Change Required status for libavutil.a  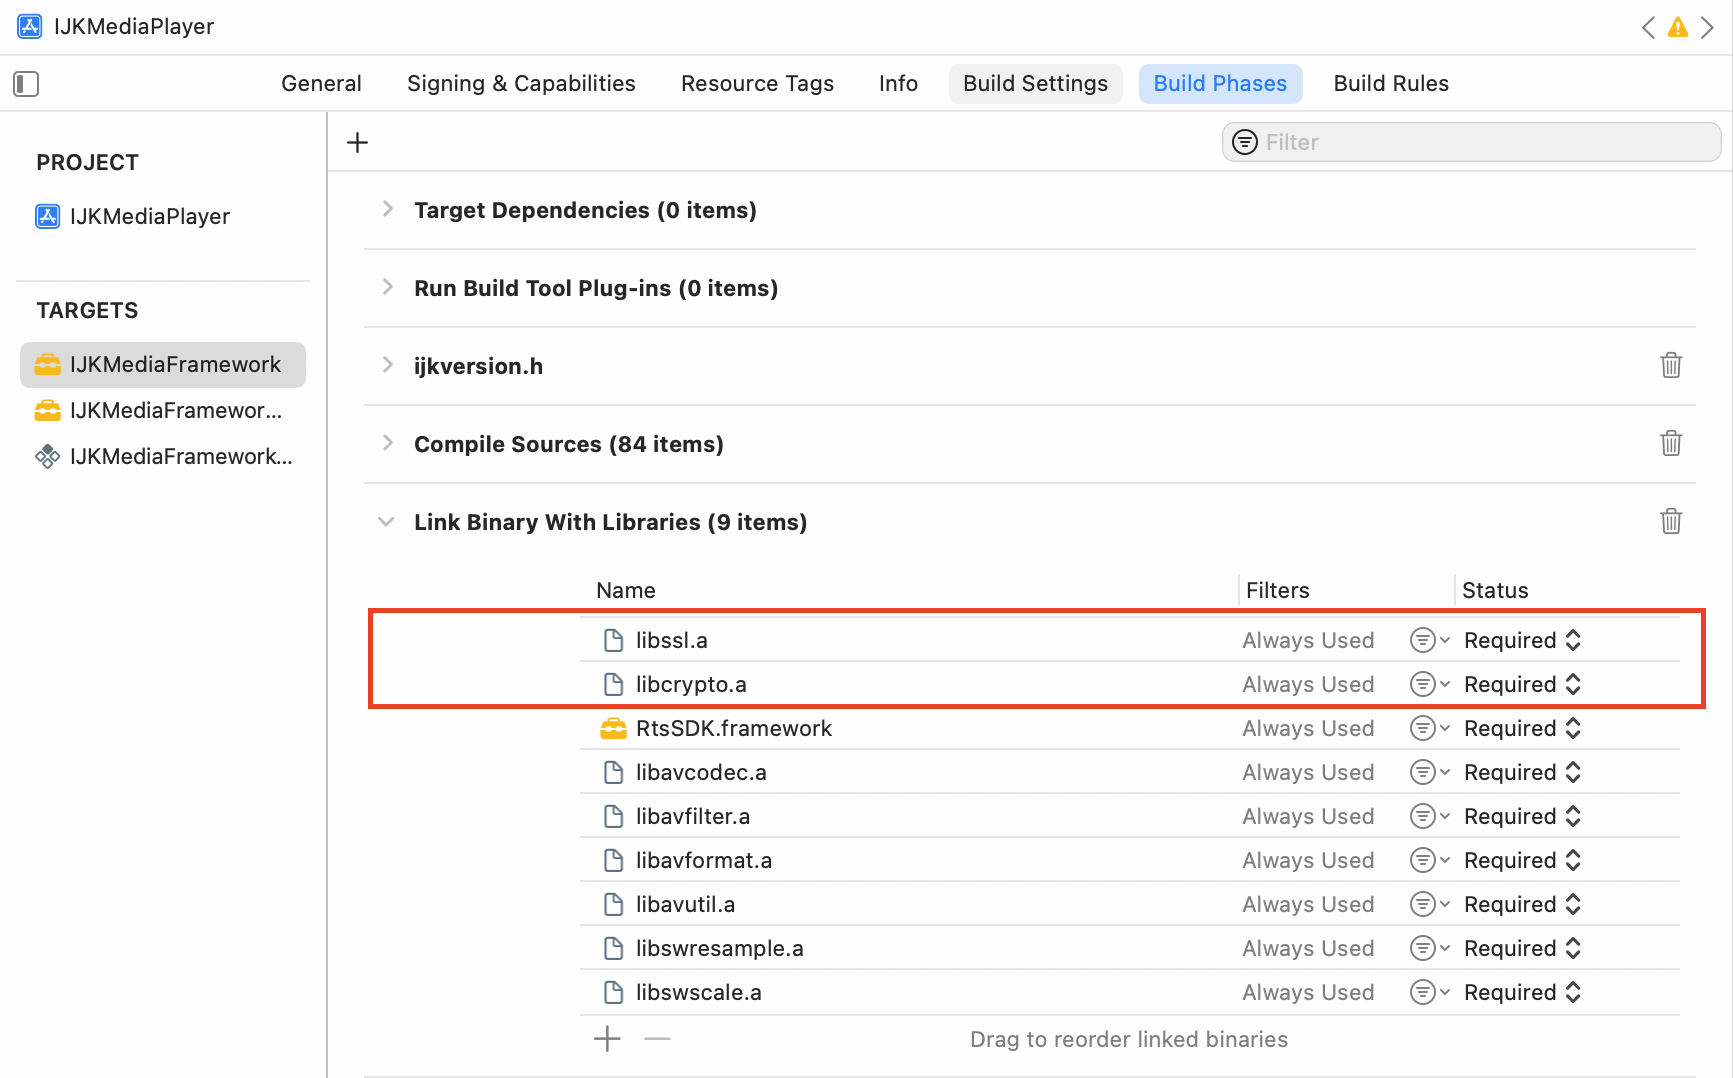(x=1522, y=904)
